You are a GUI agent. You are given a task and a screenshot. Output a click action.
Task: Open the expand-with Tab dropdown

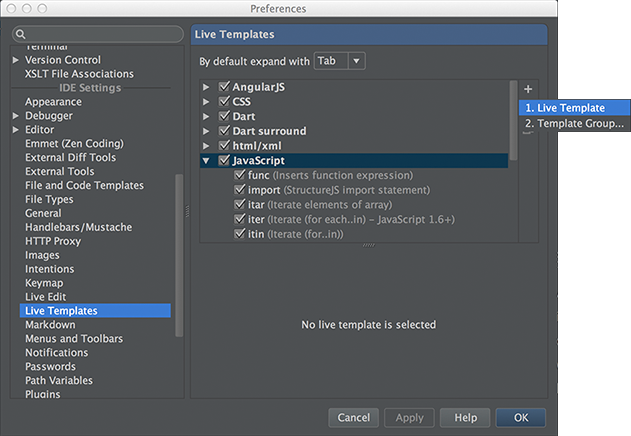[340, 61]
